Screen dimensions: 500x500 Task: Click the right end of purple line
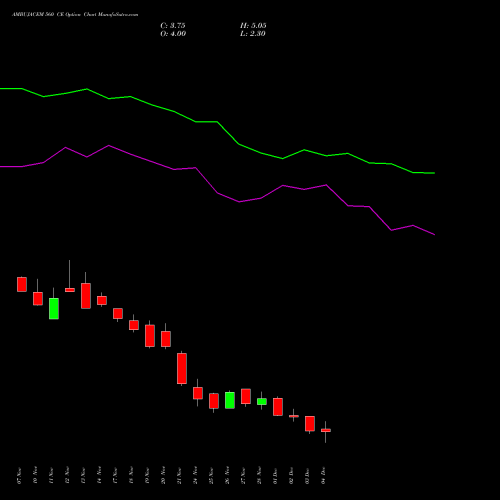click(434, 234)
